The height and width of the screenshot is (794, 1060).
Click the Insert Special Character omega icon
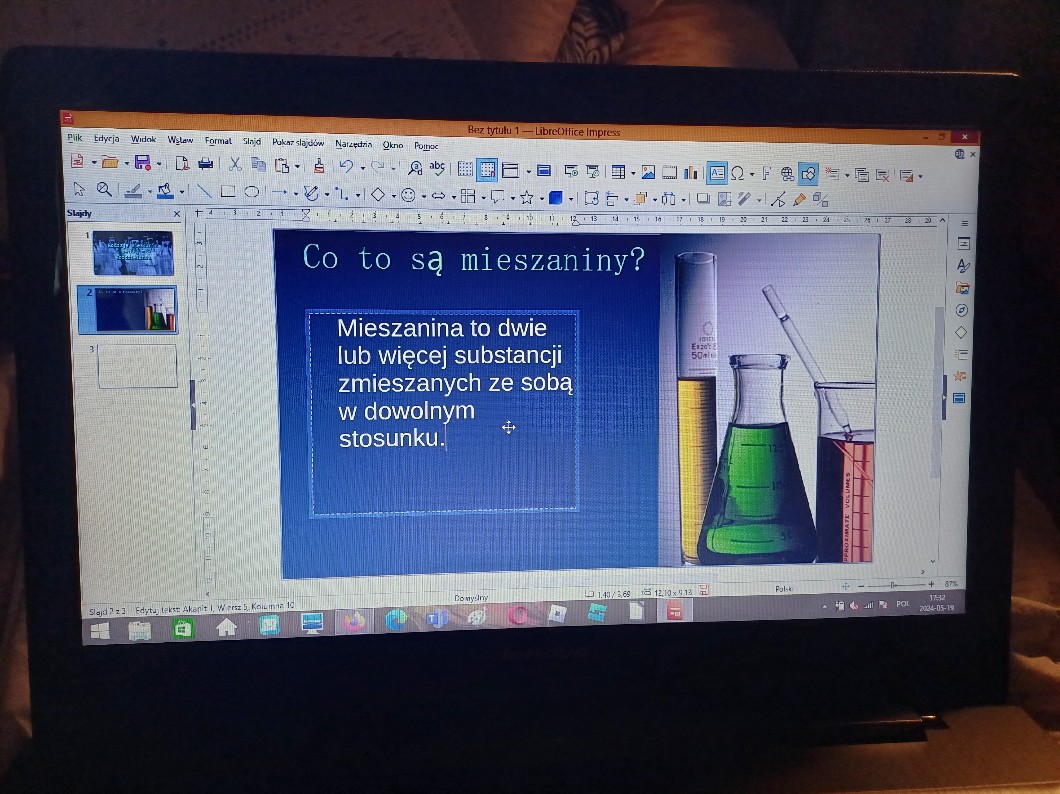point(738,173)
